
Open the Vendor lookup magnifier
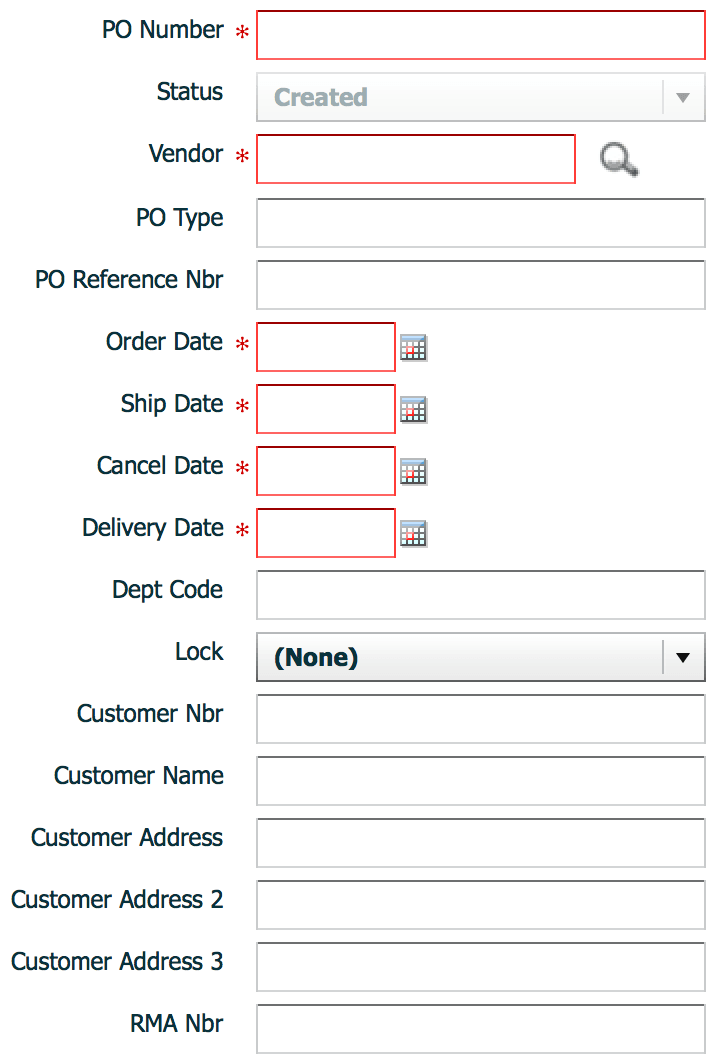(616, 159)
